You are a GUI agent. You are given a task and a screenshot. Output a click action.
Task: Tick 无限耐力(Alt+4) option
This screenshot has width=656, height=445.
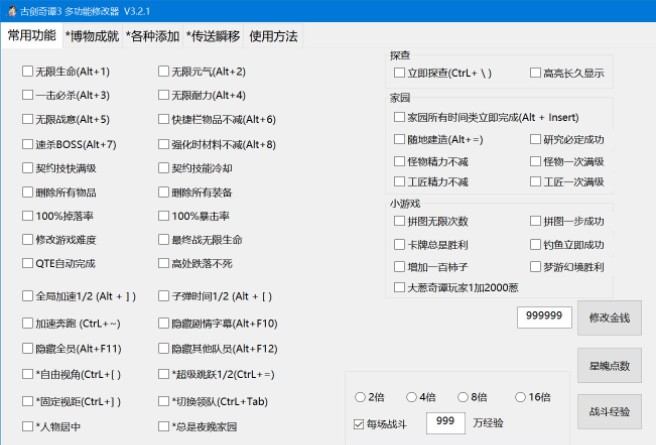click(x=164, y=95)
